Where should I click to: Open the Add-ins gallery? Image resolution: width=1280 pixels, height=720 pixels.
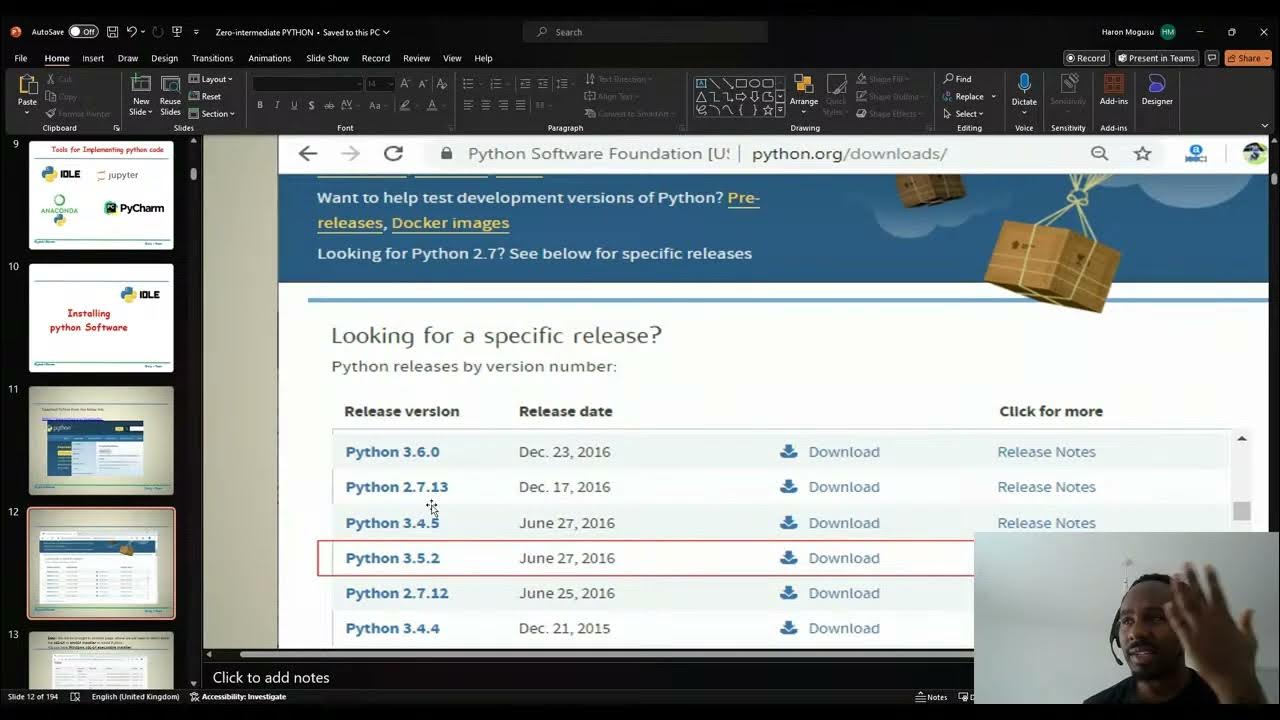1114,90
